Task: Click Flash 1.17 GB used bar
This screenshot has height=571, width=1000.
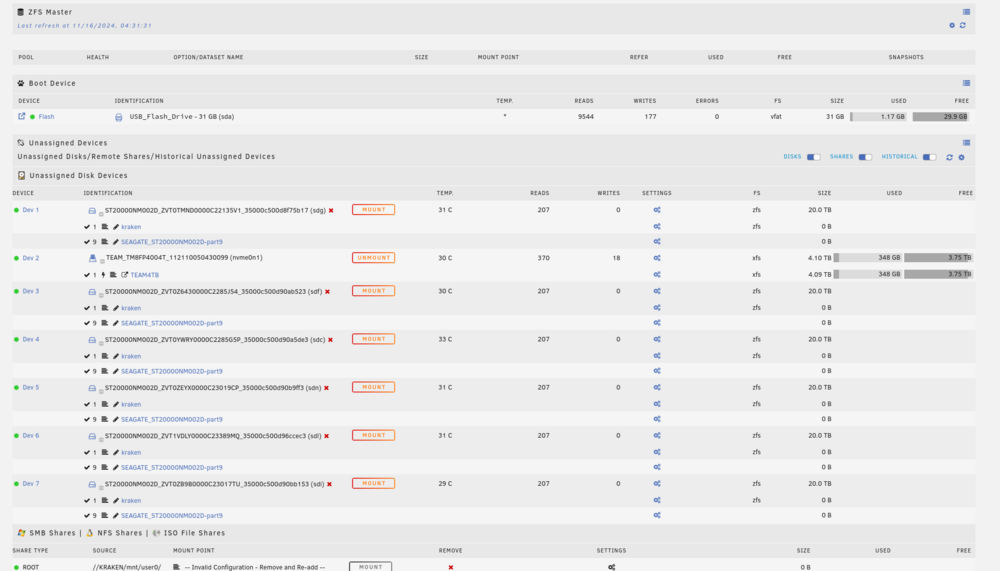Action: tap(878, 117)
